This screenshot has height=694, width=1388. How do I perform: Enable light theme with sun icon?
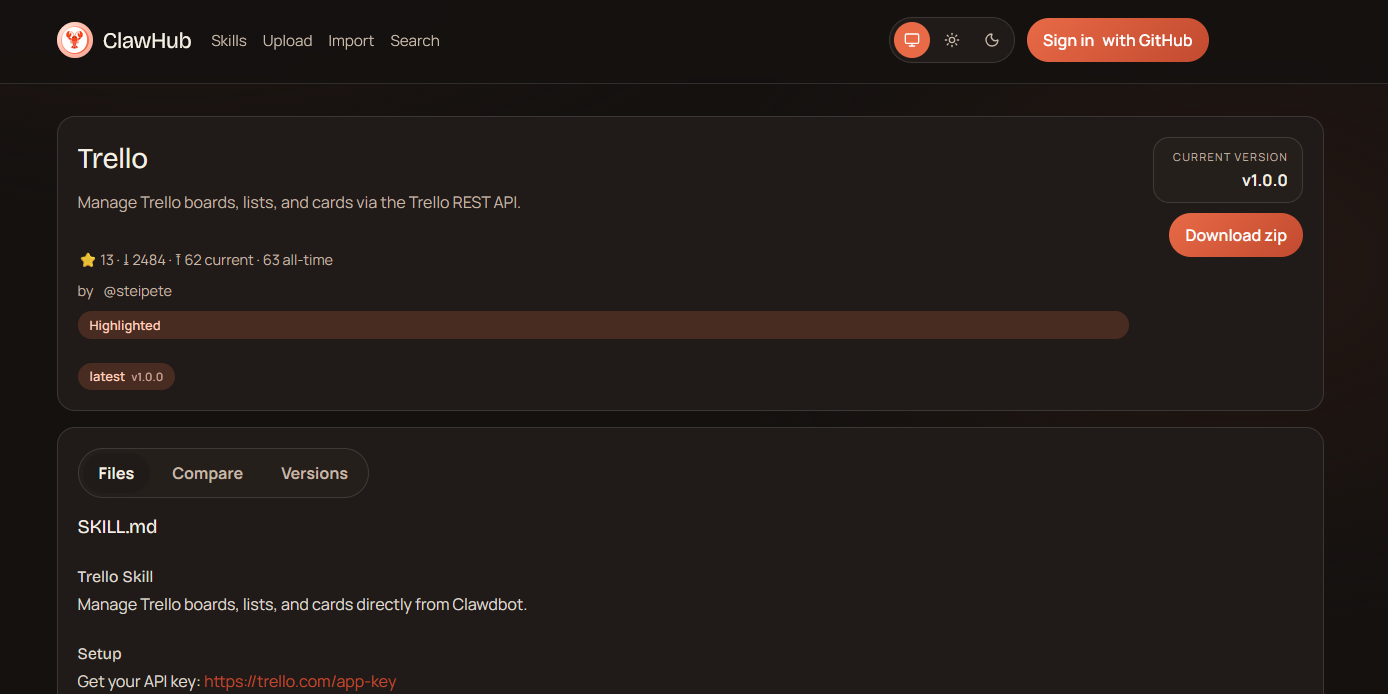(952, 40)
